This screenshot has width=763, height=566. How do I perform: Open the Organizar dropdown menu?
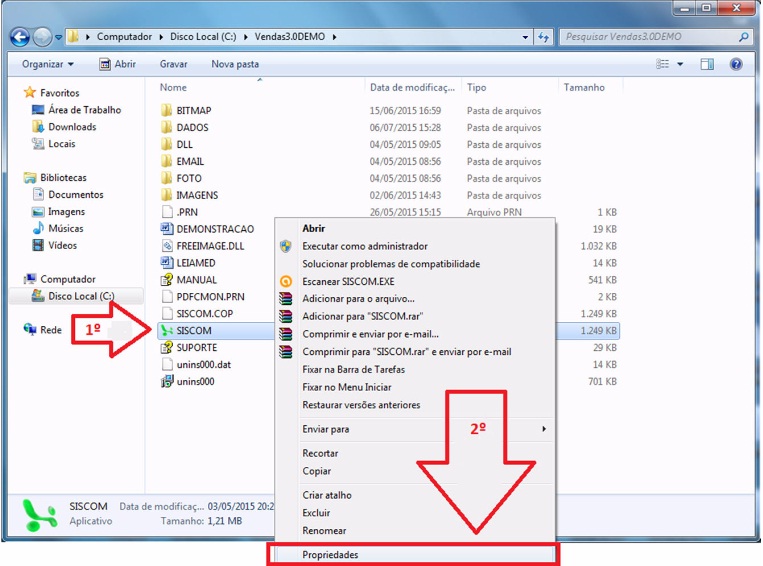tap(48, 64)
